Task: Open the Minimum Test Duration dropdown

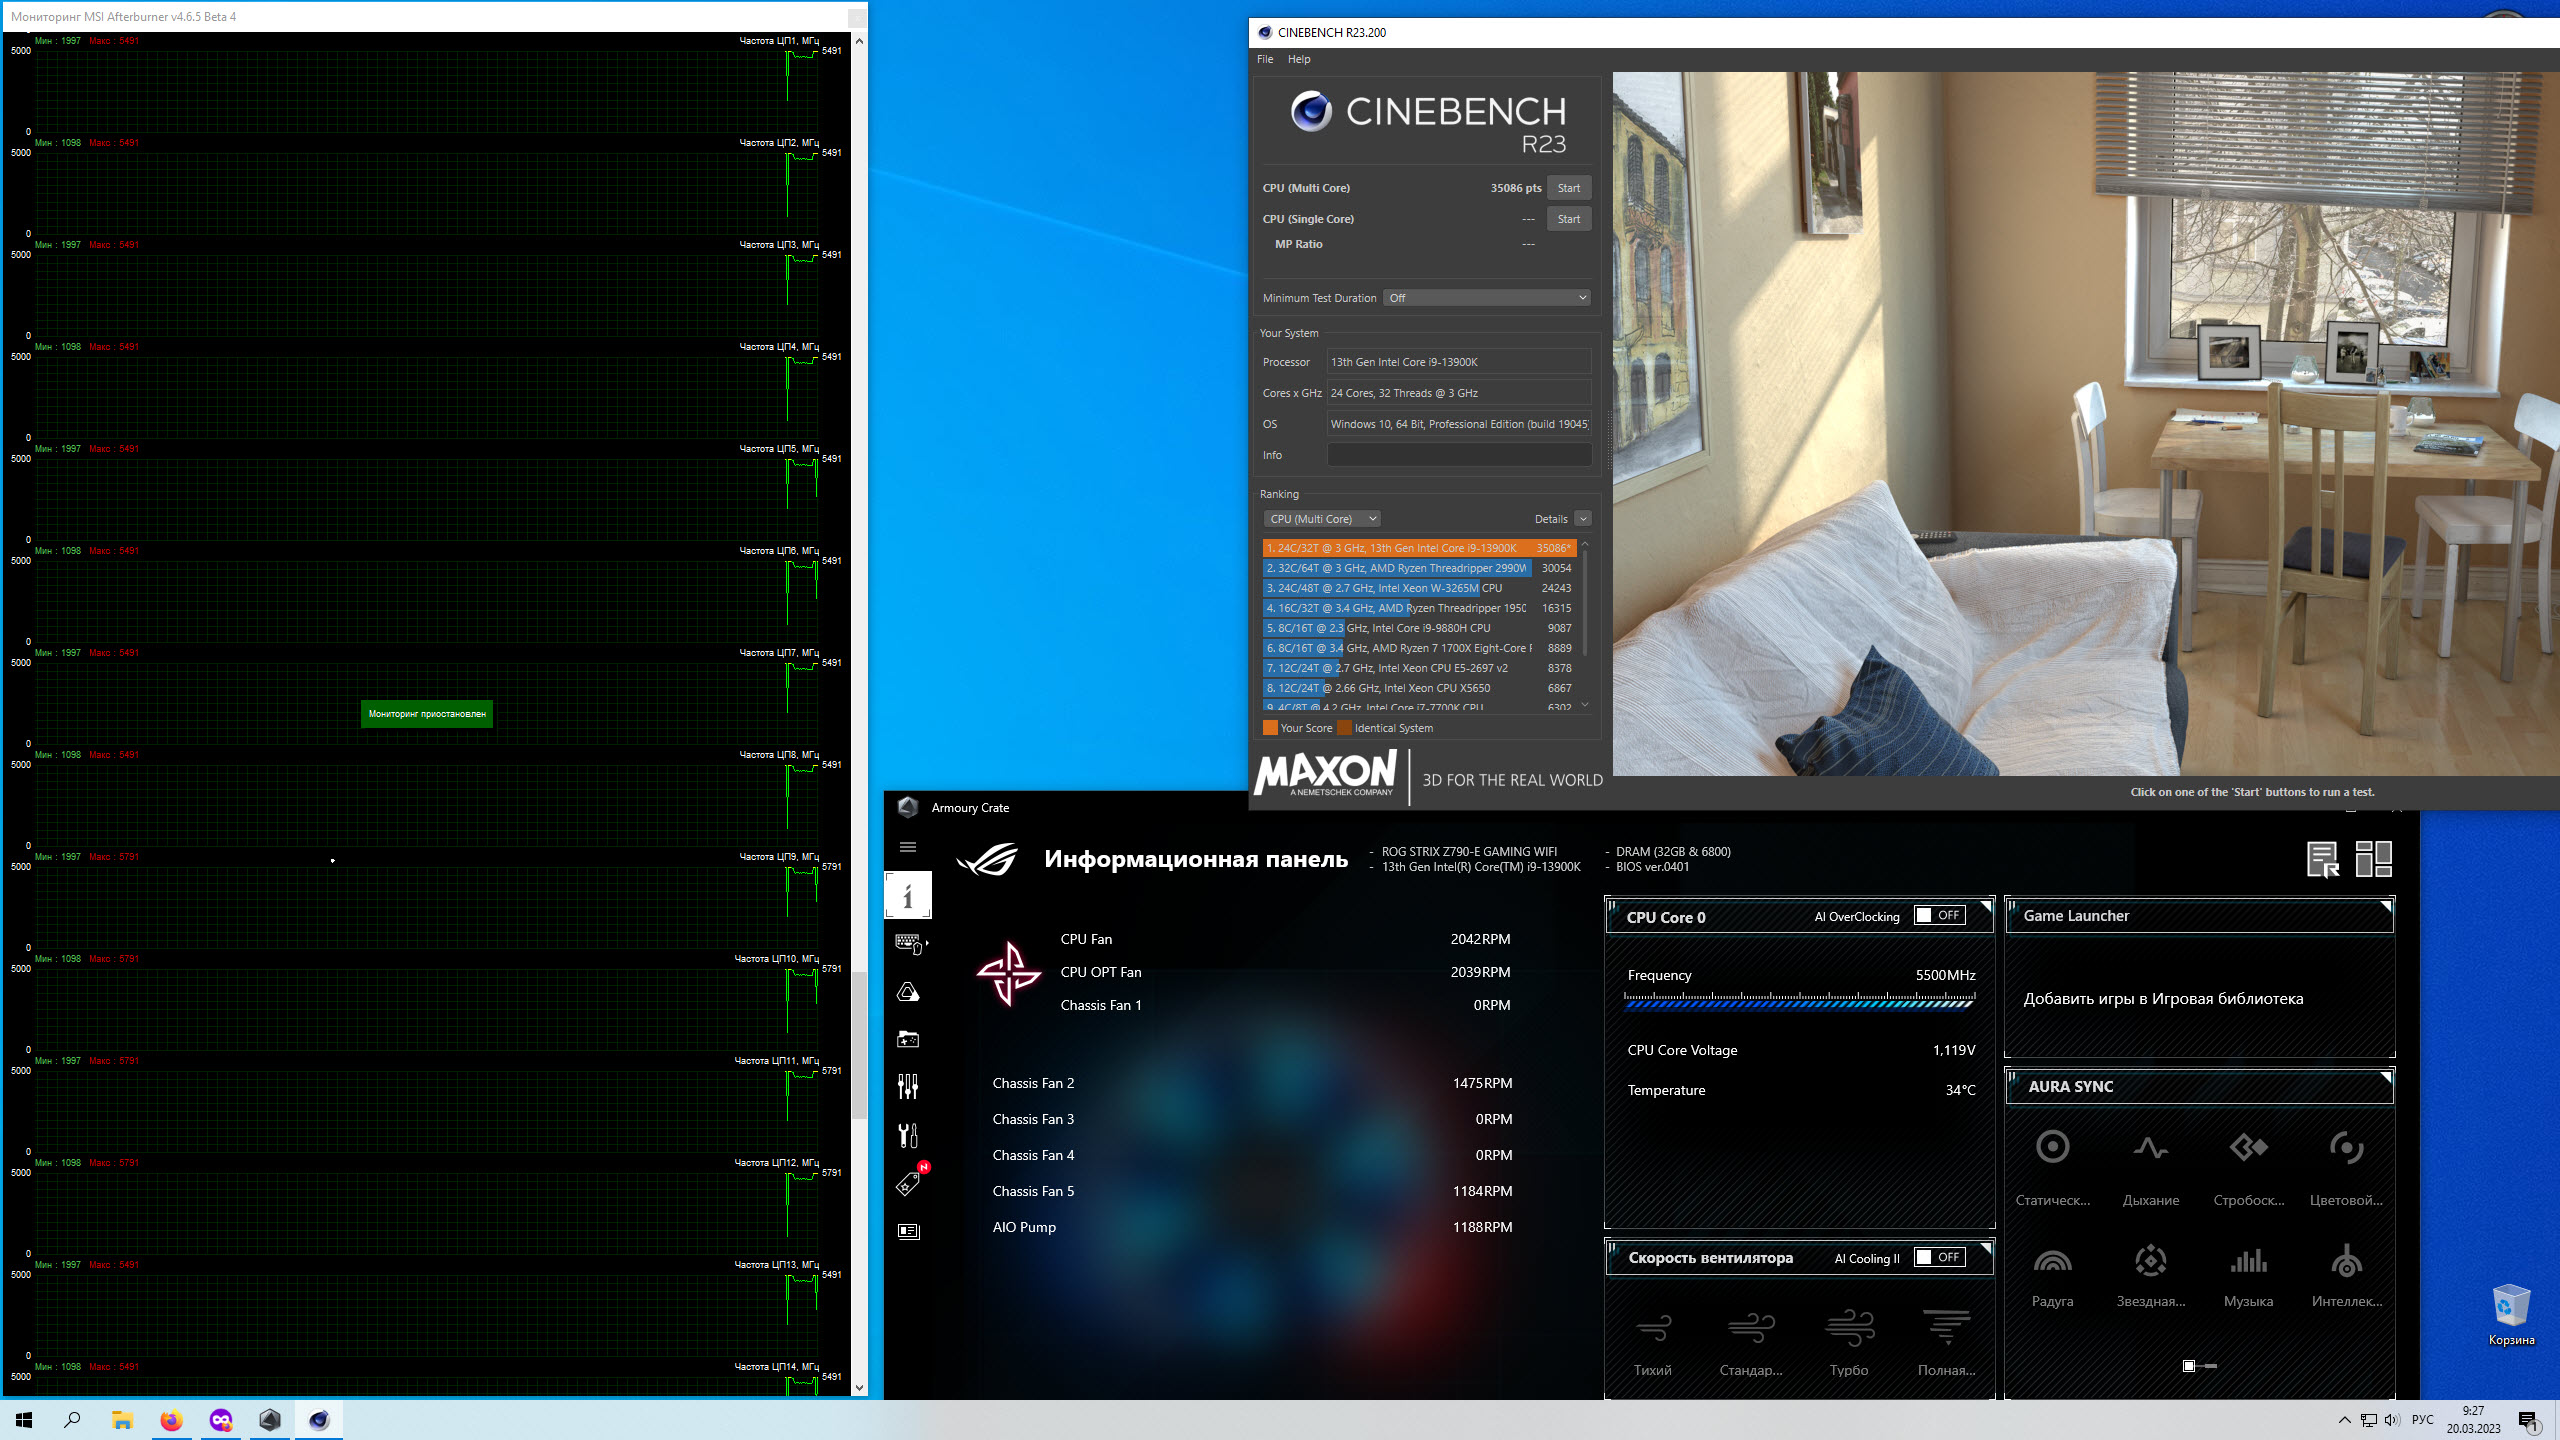Action: pos(1487,298)
